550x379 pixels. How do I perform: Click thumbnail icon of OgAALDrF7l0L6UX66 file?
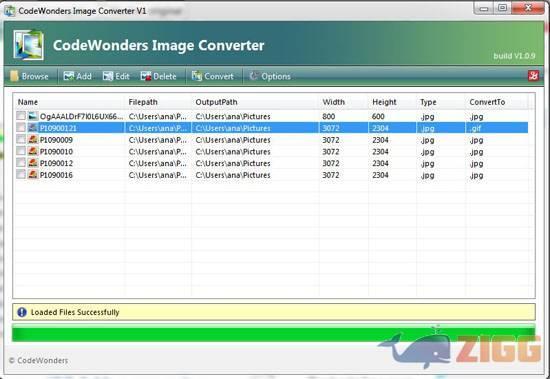coord(33,116)
